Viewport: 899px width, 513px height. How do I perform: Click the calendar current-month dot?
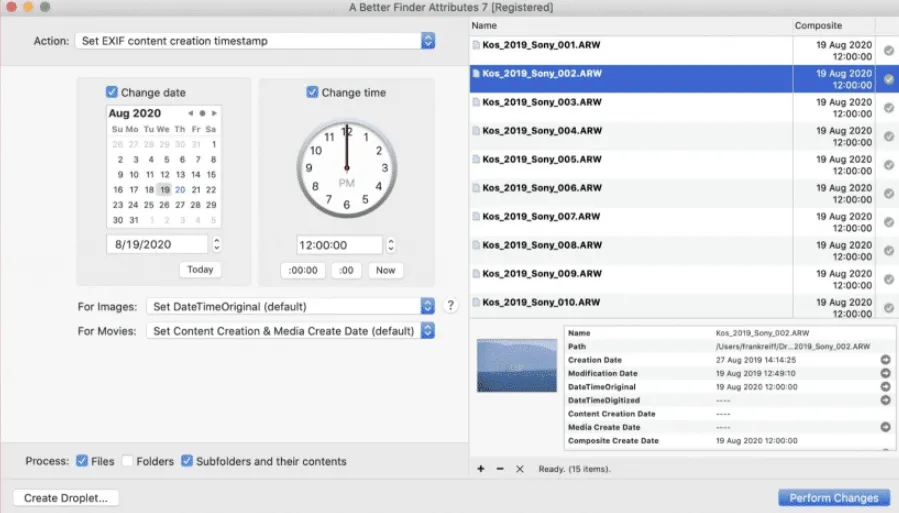click(x=202, y=113)
